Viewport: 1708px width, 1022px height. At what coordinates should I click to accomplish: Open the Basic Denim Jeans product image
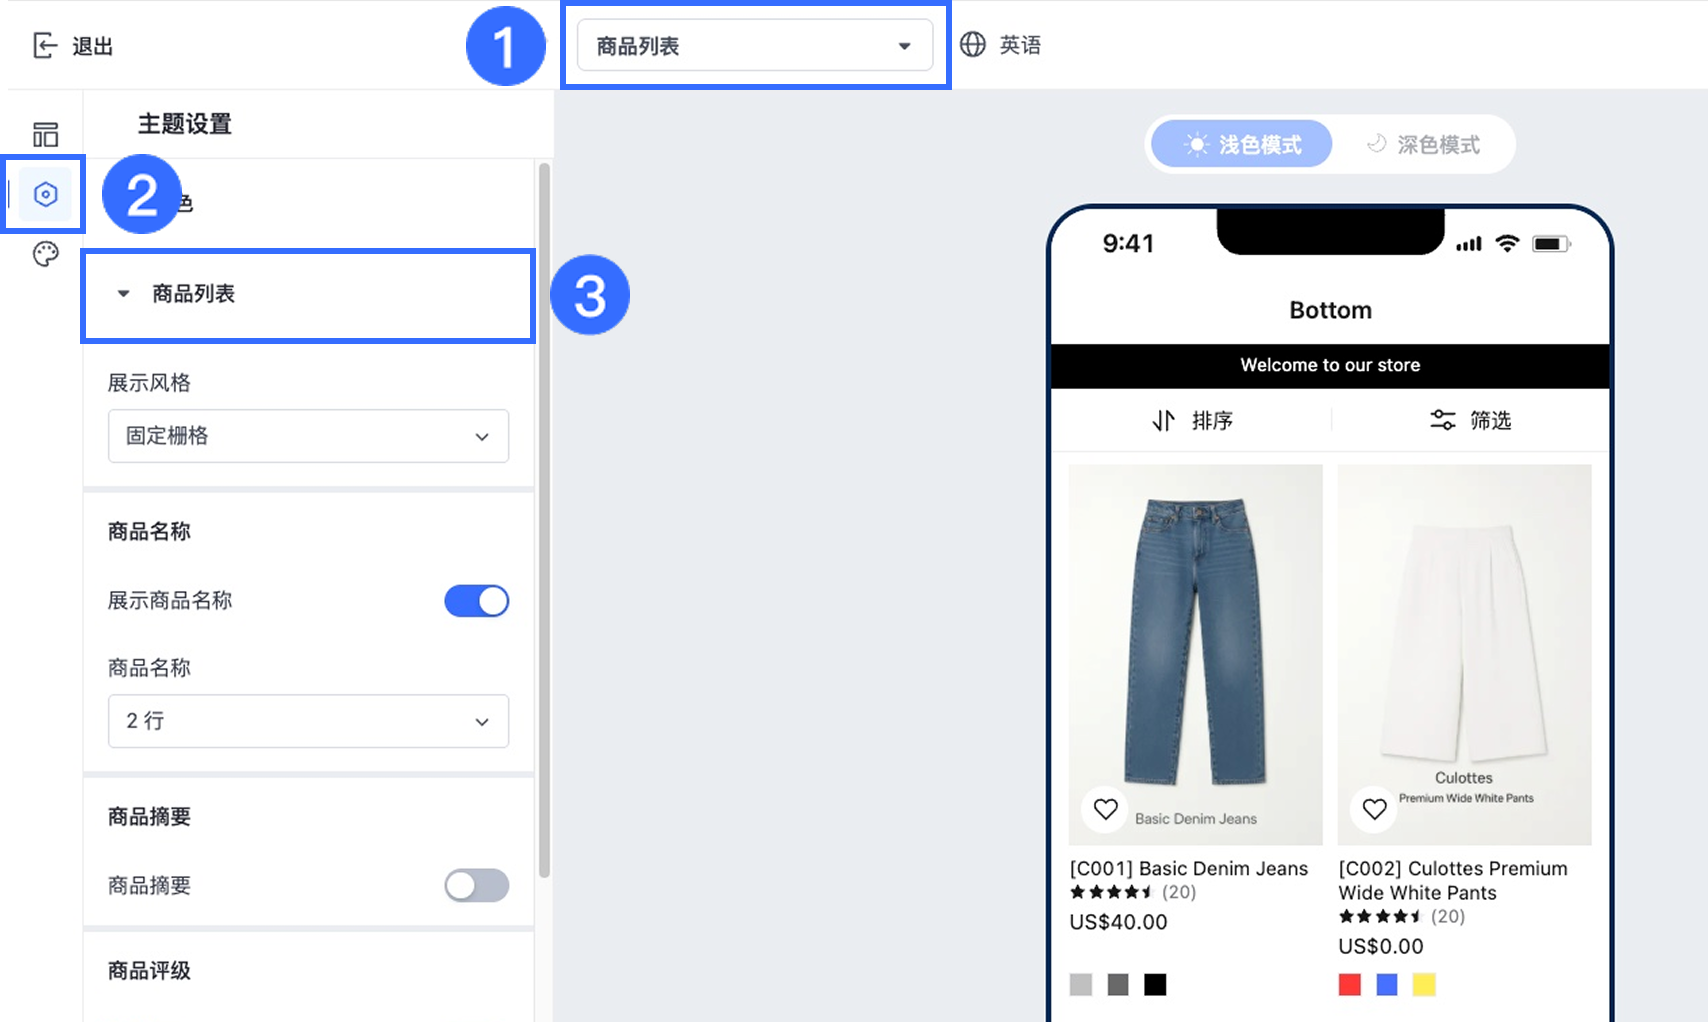[x=1195, y=654]
